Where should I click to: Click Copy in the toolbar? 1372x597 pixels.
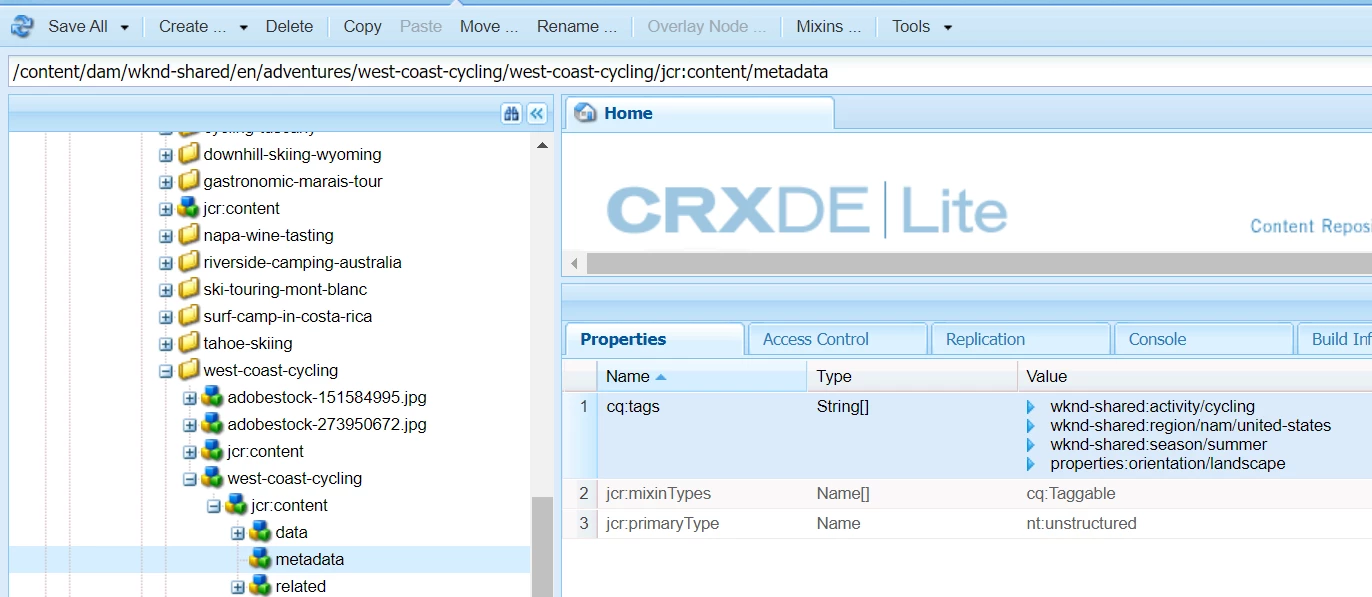(362, 27)
